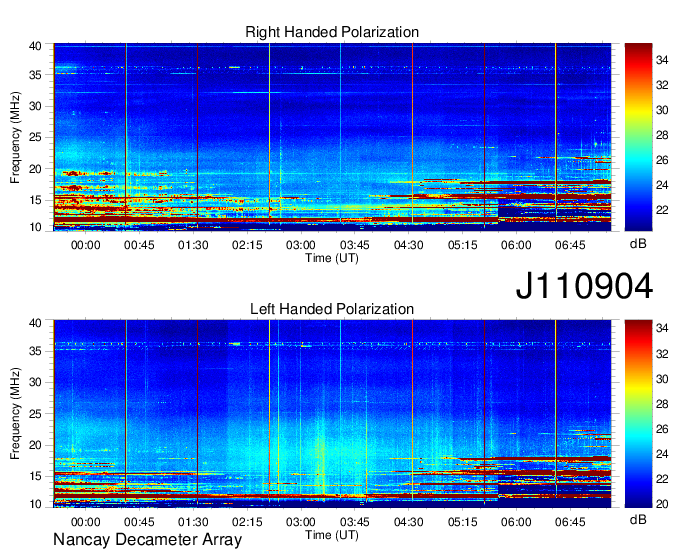This screenshot has width=680, height=552.
Task: Click the 22 dB label on upper colorbar
Action: pyautogui.click(x=662, y=210)
